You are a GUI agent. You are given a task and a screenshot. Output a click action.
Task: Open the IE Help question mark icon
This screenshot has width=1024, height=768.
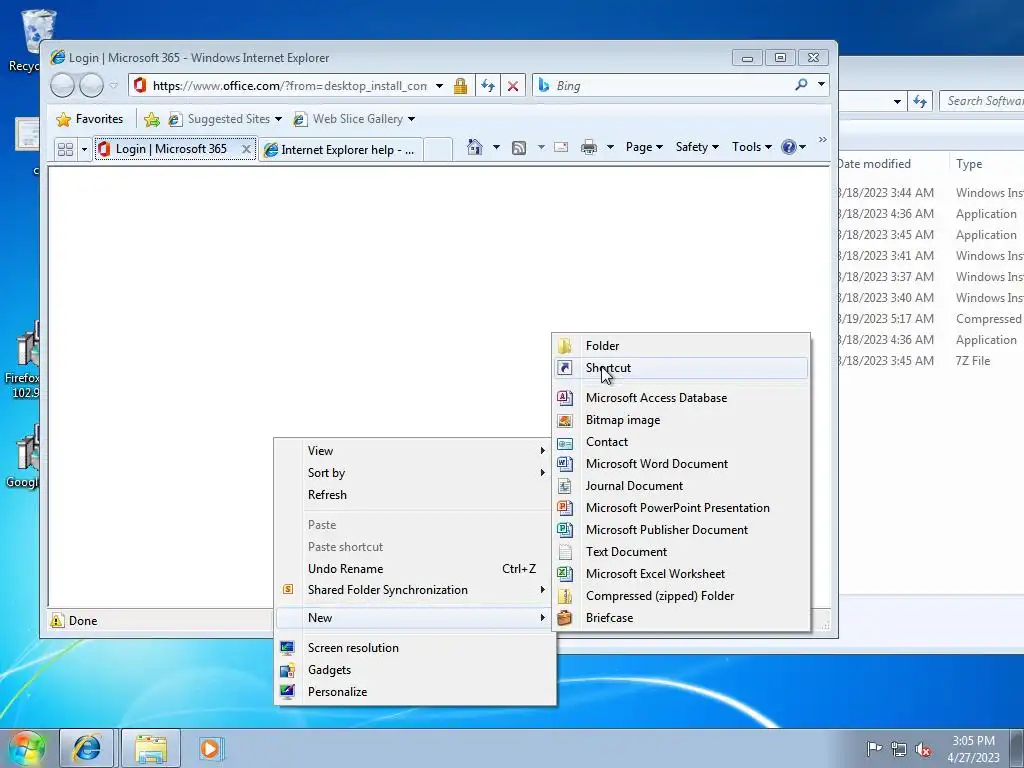tap(788, 147)
